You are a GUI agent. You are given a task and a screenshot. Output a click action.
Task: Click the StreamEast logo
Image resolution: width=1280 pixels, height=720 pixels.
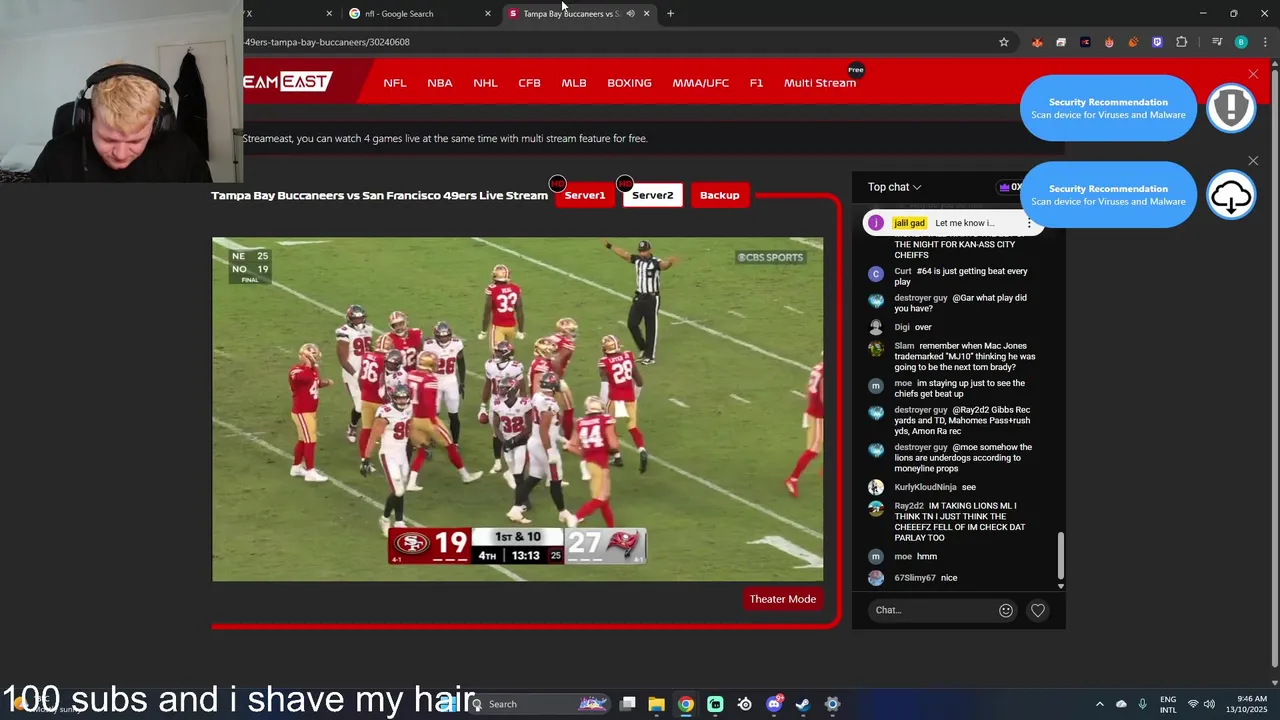point(287,82)
